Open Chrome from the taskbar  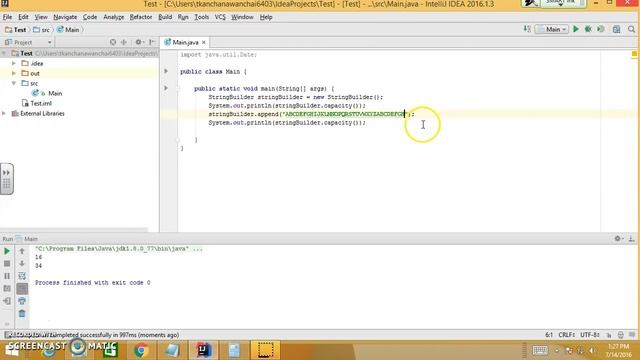pyautogui.click(x=141, y=350)
